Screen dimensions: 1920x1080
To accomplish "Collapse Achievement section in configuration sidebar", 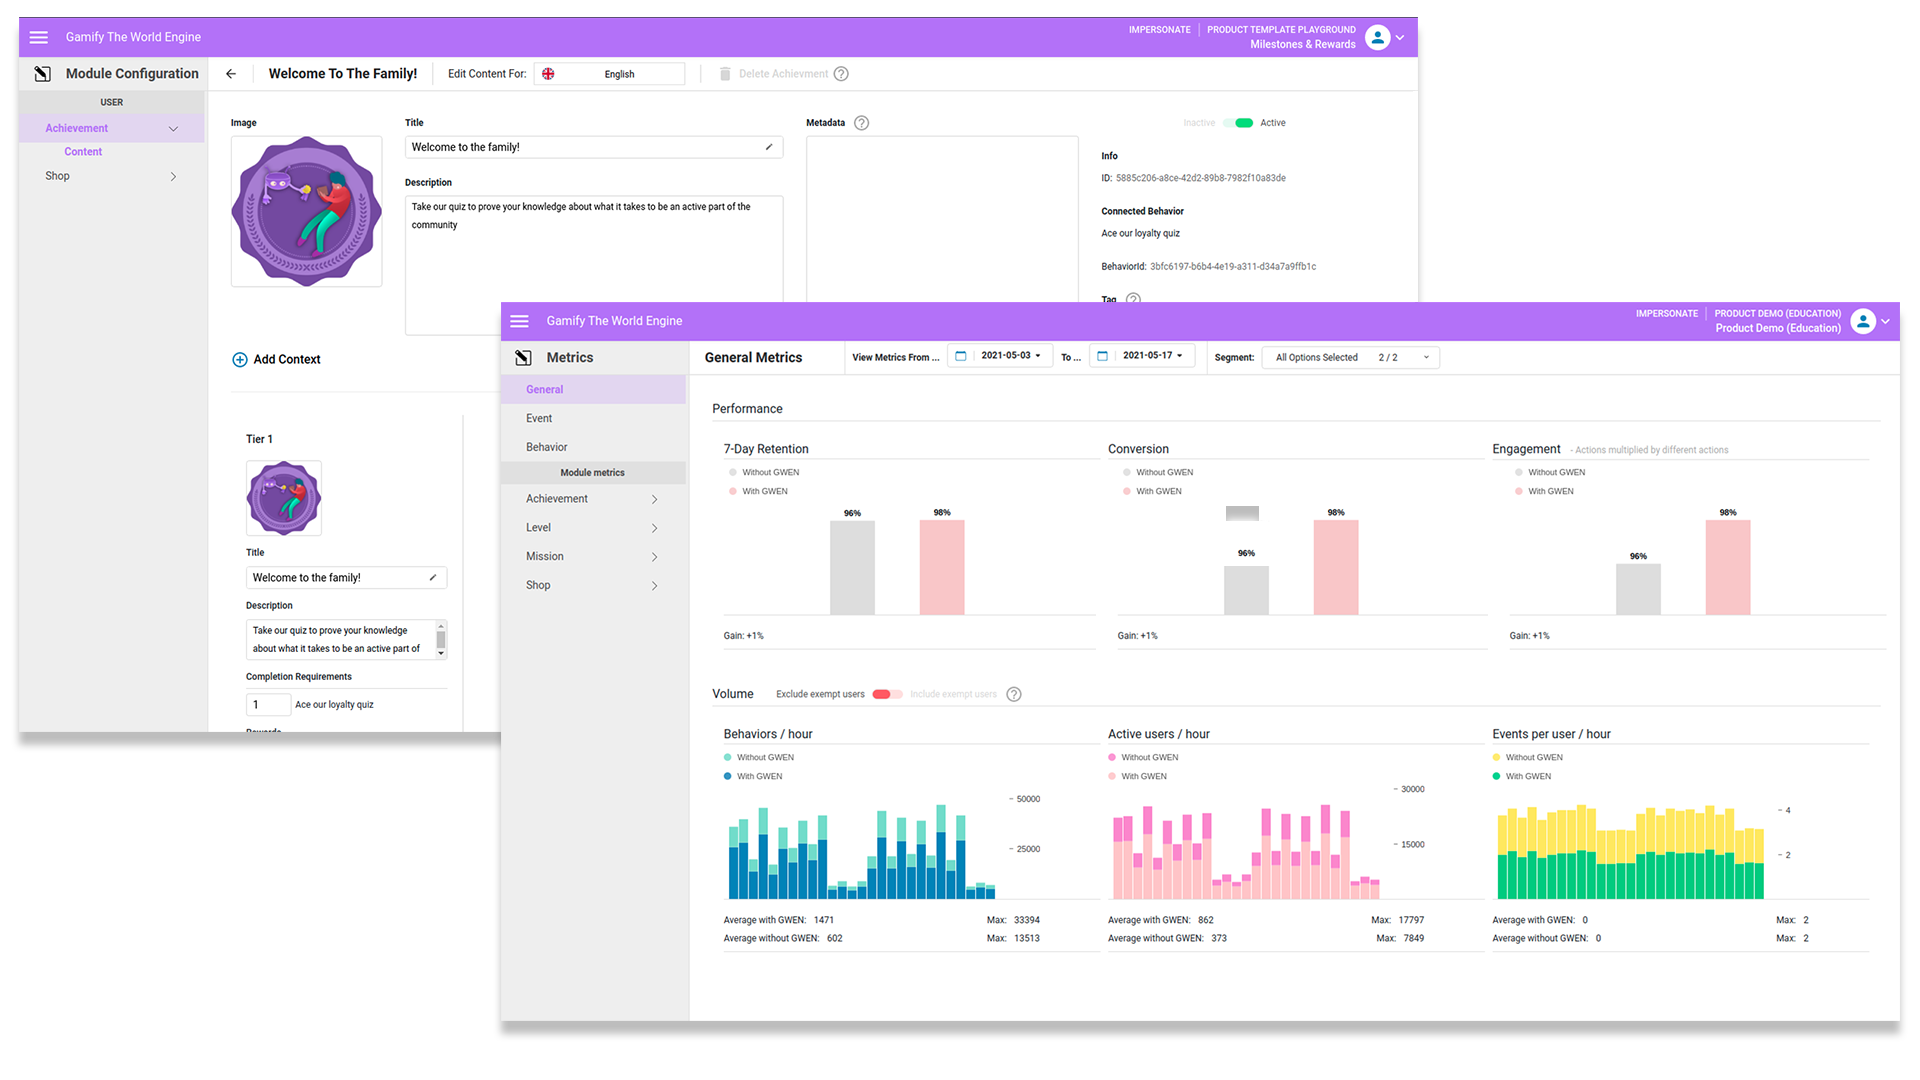I will point(173,129).
